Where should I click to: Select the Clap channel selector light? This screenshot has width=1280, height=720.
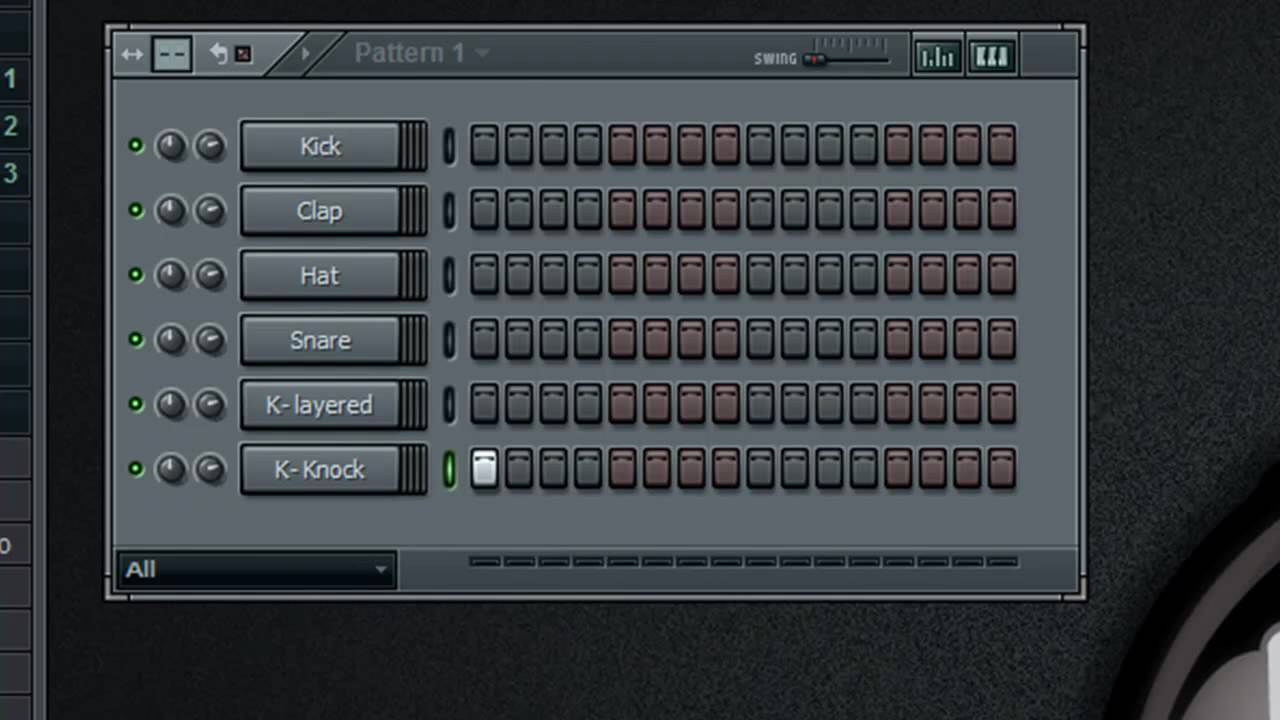[x=449, y=211]
